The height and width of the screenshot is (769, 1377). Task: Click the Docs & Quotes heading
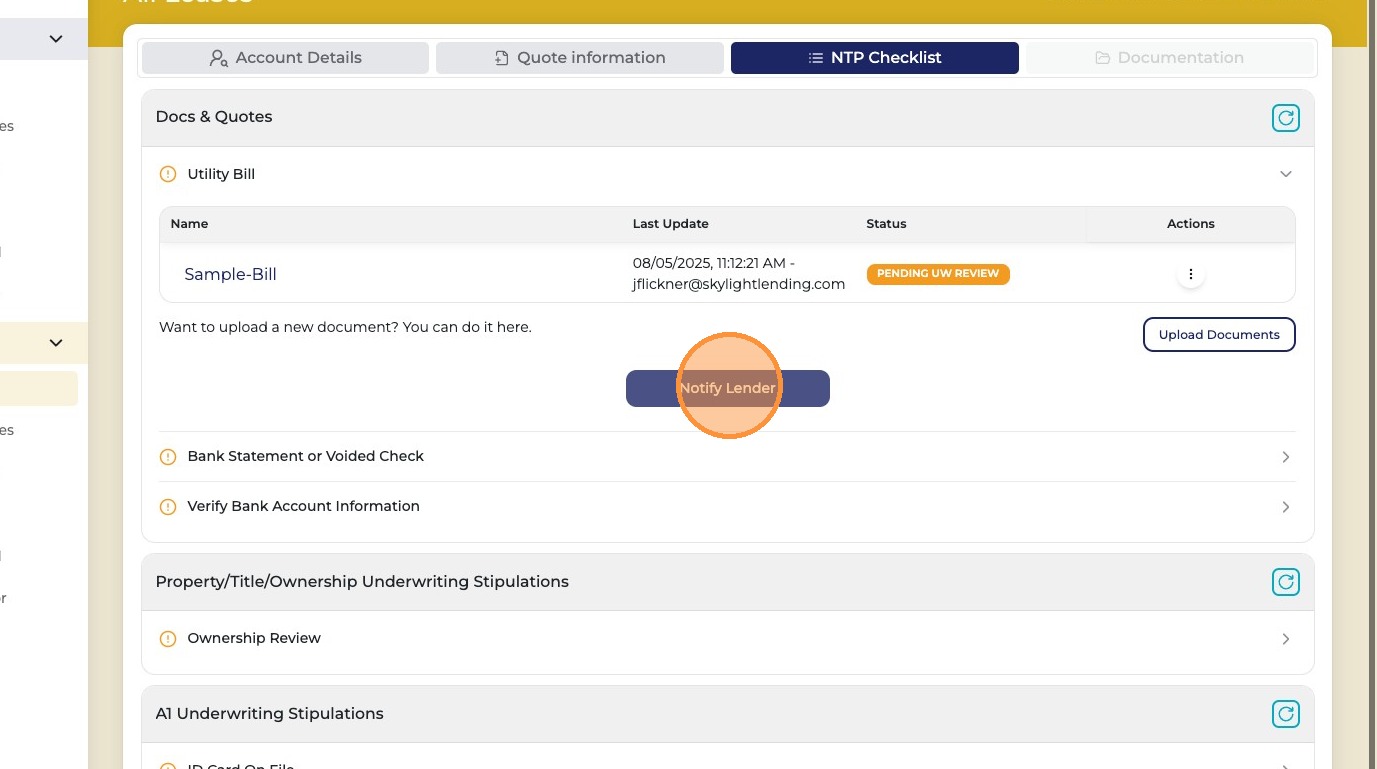click(x=214, y=117)
